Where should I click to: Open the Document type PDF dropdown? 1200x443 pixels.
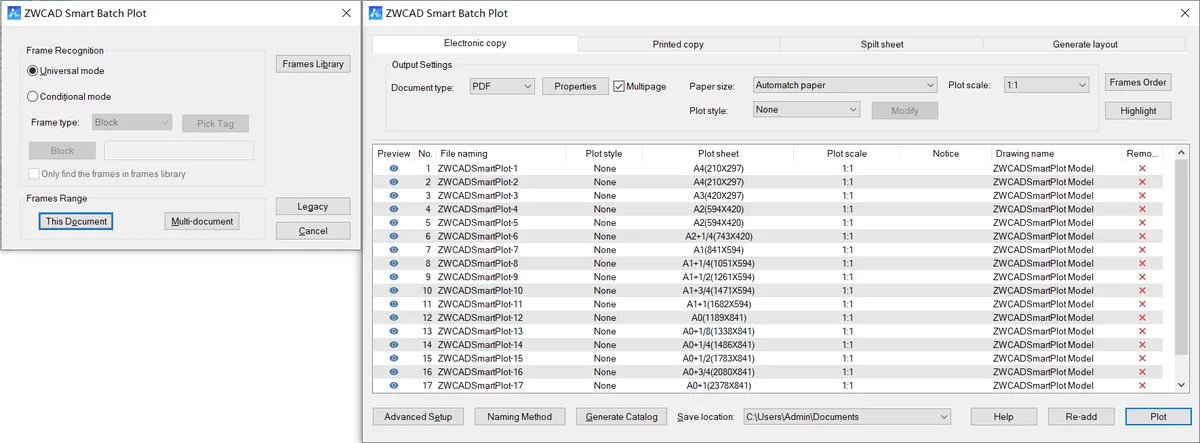click(502, 86)
